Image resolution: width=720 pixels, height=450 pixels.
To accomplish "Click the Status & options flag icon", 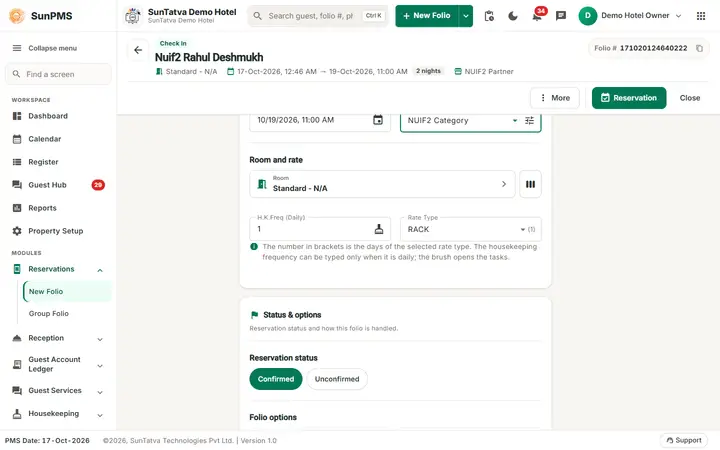I will click(x=254, y=315).
